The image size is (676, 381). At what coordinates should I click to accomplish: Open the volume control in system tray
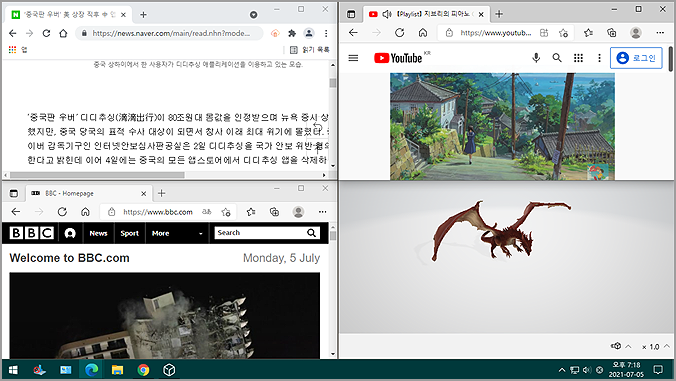pos(587,370)
